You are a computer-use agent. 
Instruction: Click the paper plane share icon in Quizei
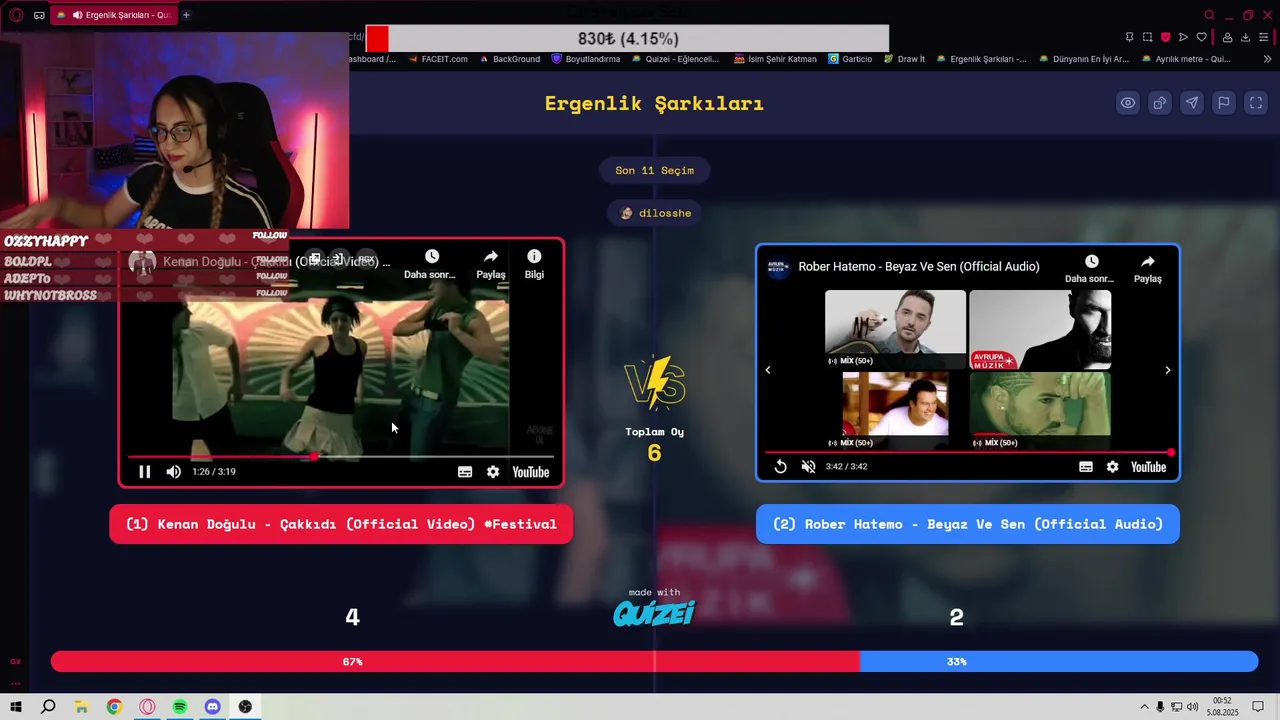click(x=1192, y=103)
